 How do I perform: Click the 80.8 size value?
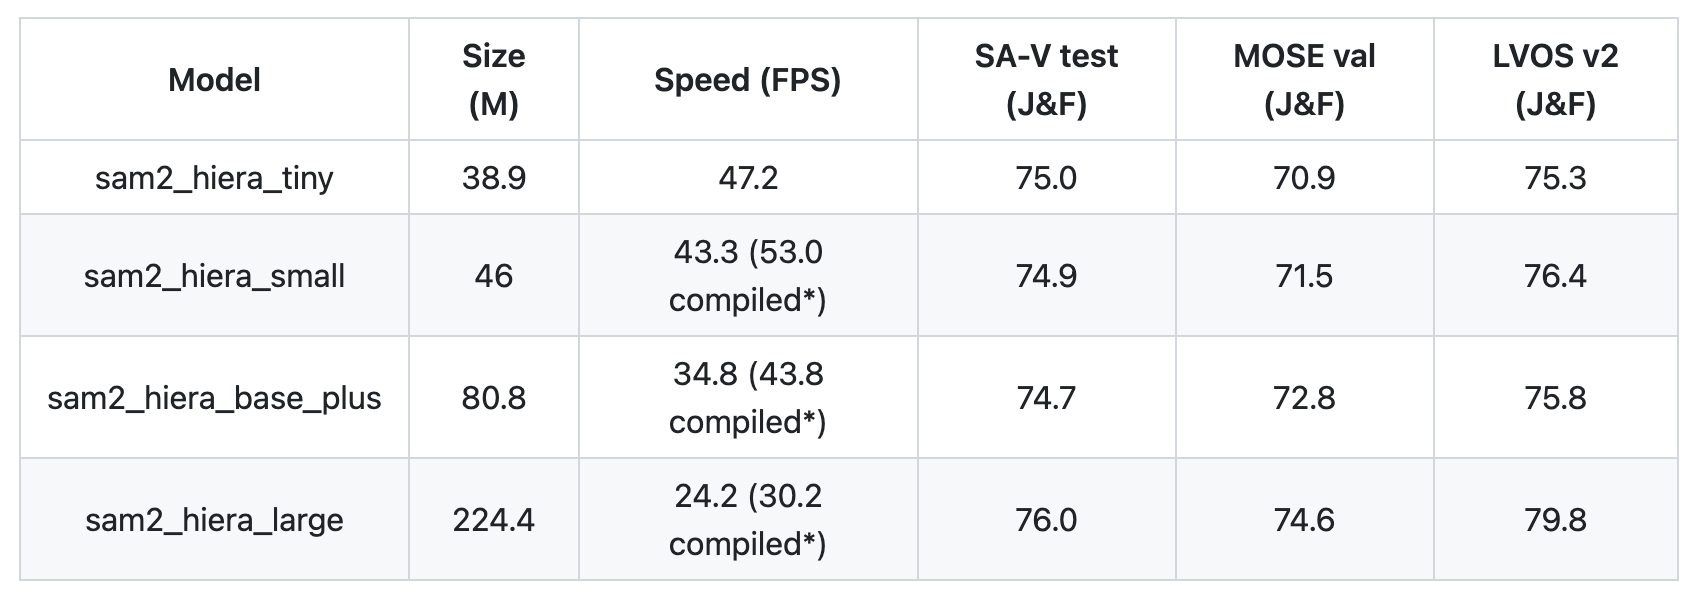coord(494,398)
